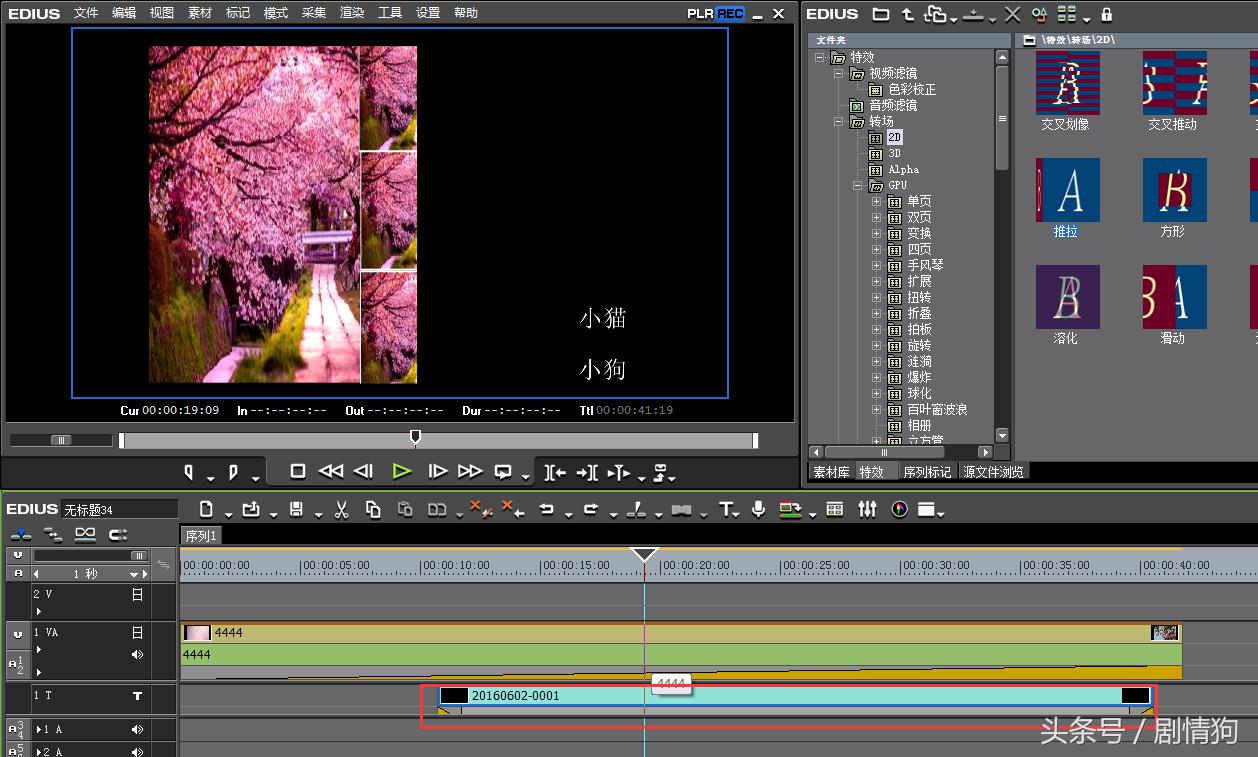Open the vectorscope color wheel icon
Image resolution: width=1258 pixels, height=757 pixels.
click(899, 510)
